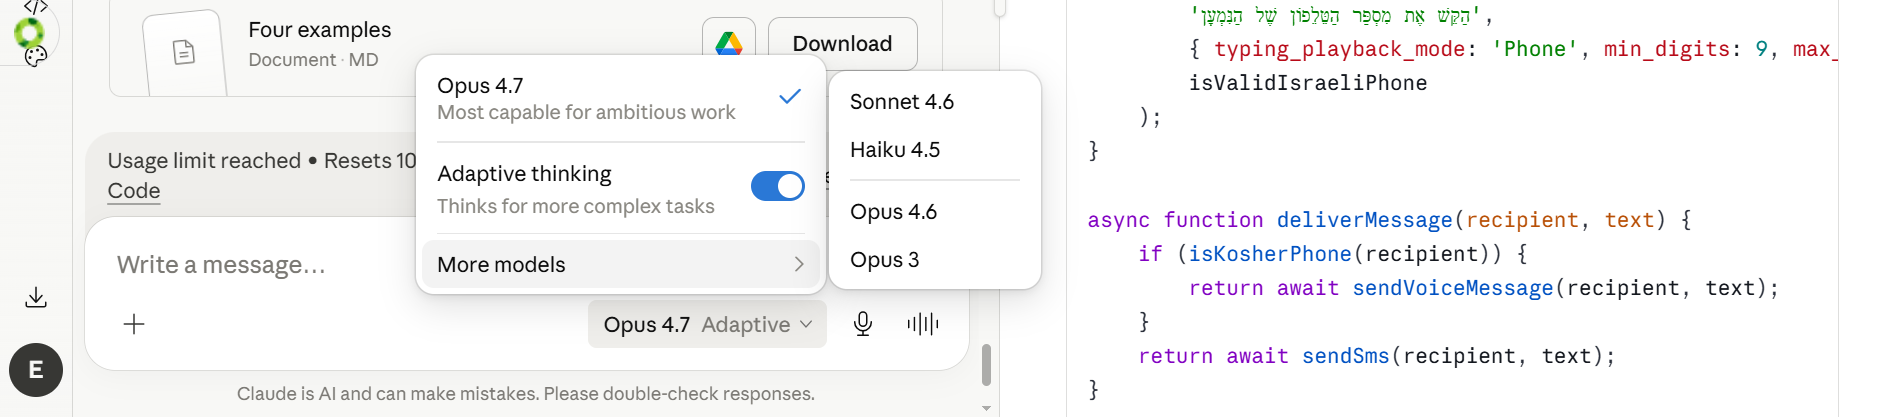The image size is (1899, 417).
Task: Click the deliverMessage function name in code
Action: coord(1364,220)
